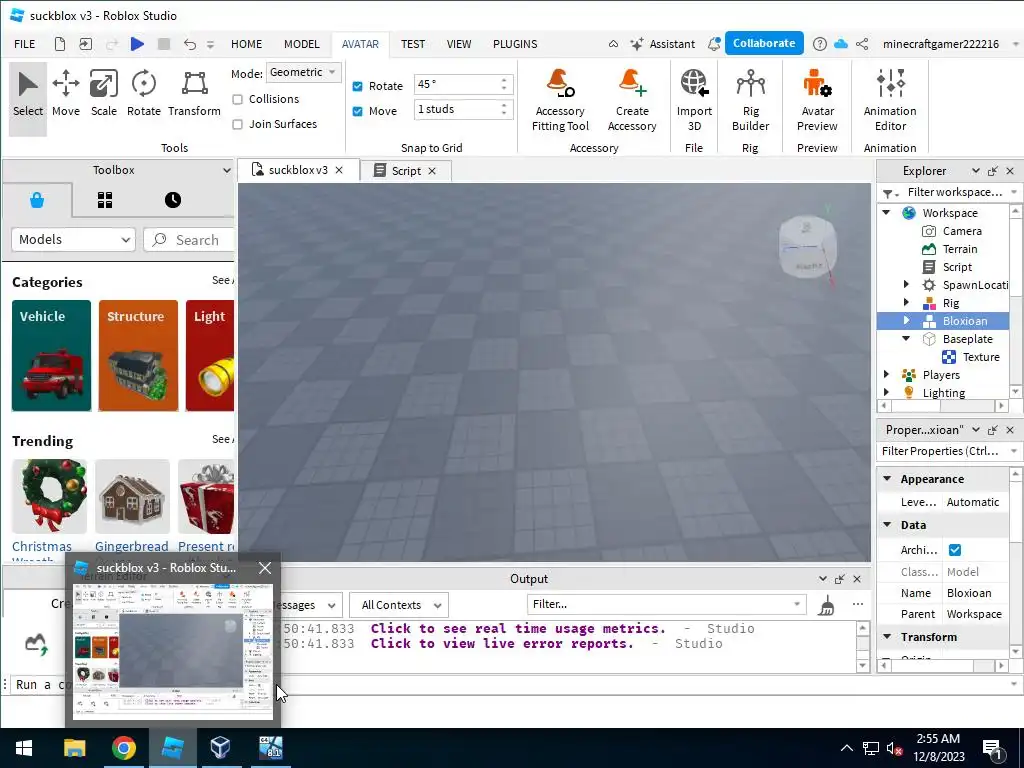Clear output with the broom icon
The image size is (1024, 768).
pos(827,605)
